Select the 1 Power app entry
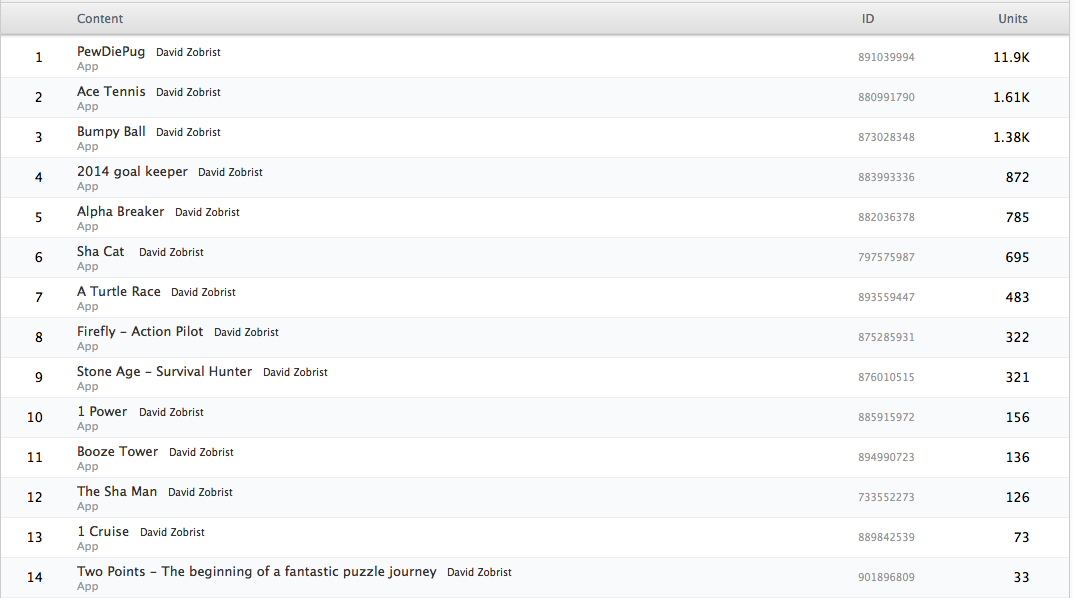The width and height of the screenshot is (1077, 598). (x=102, y=411)
